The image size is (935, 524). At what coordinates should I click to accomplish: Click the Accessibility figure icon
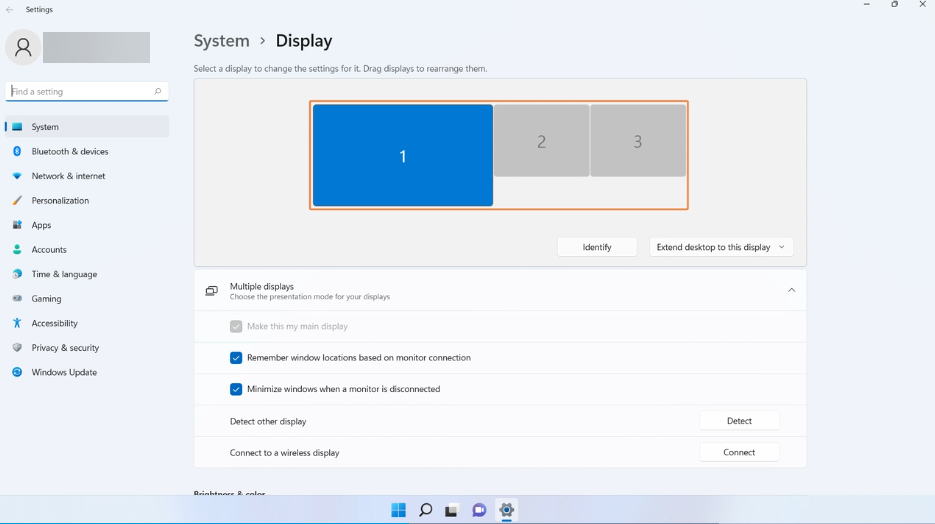tap(17, 323)
